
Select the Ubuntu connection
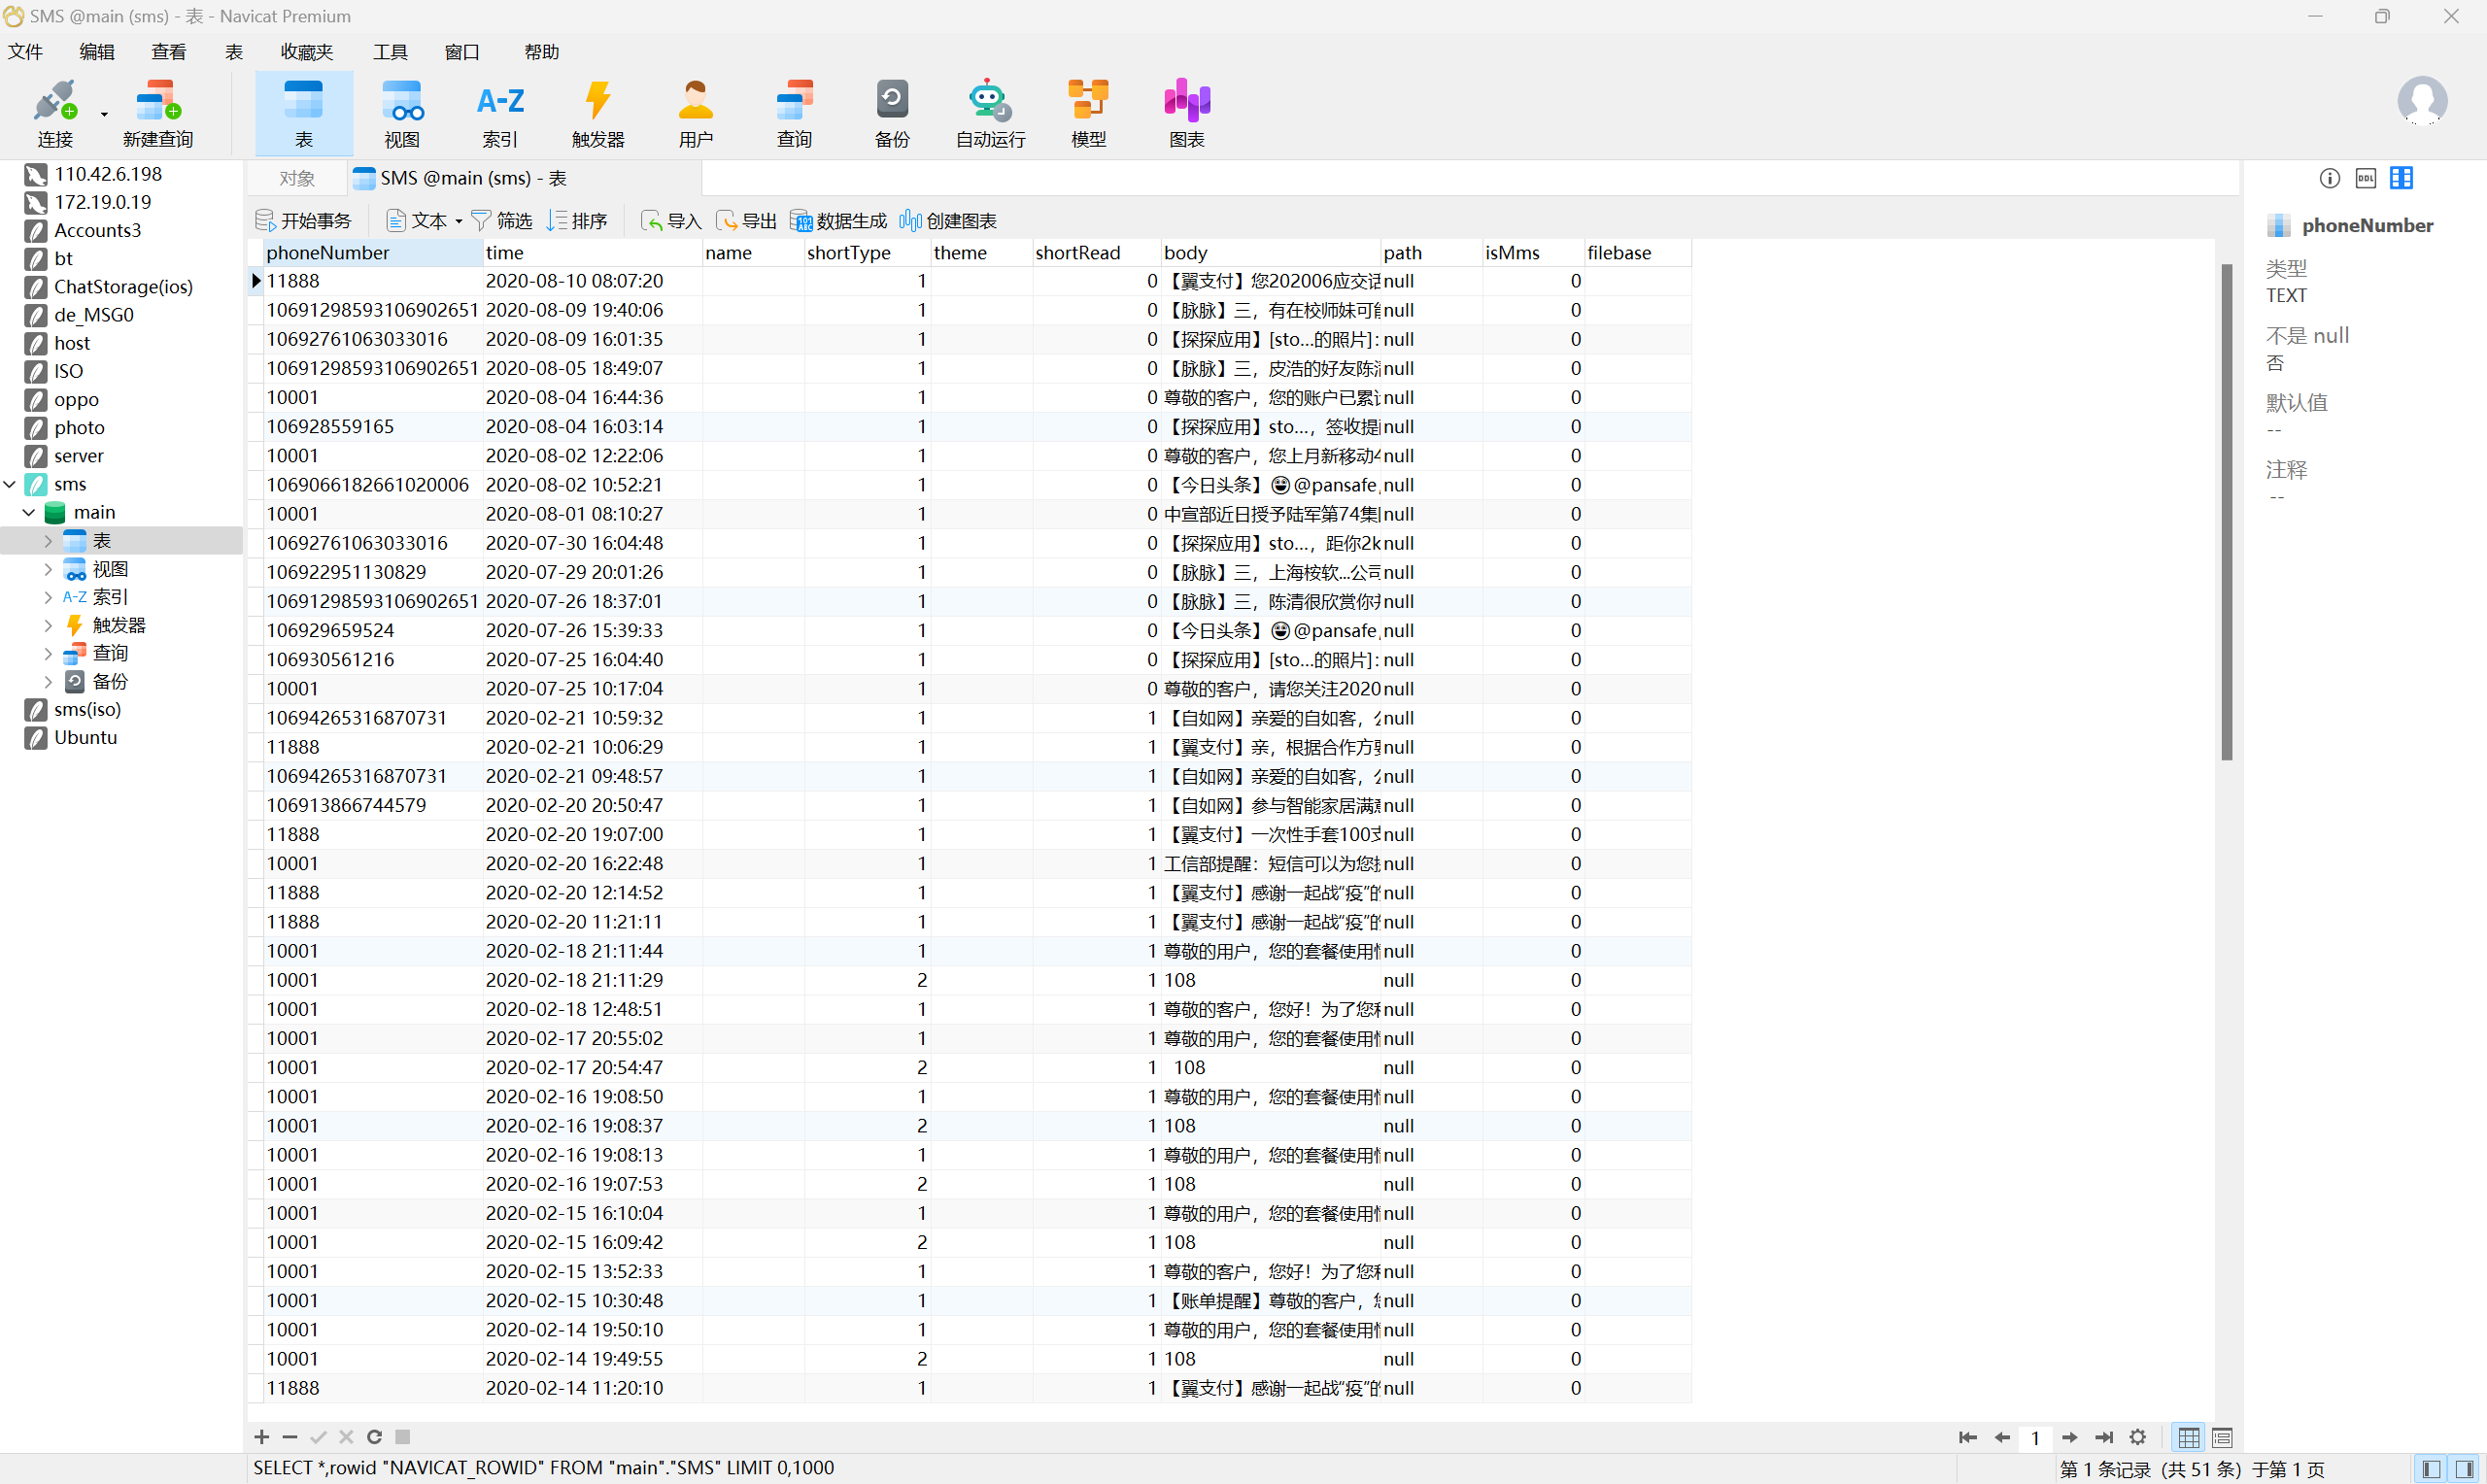[x=85, y=738]
